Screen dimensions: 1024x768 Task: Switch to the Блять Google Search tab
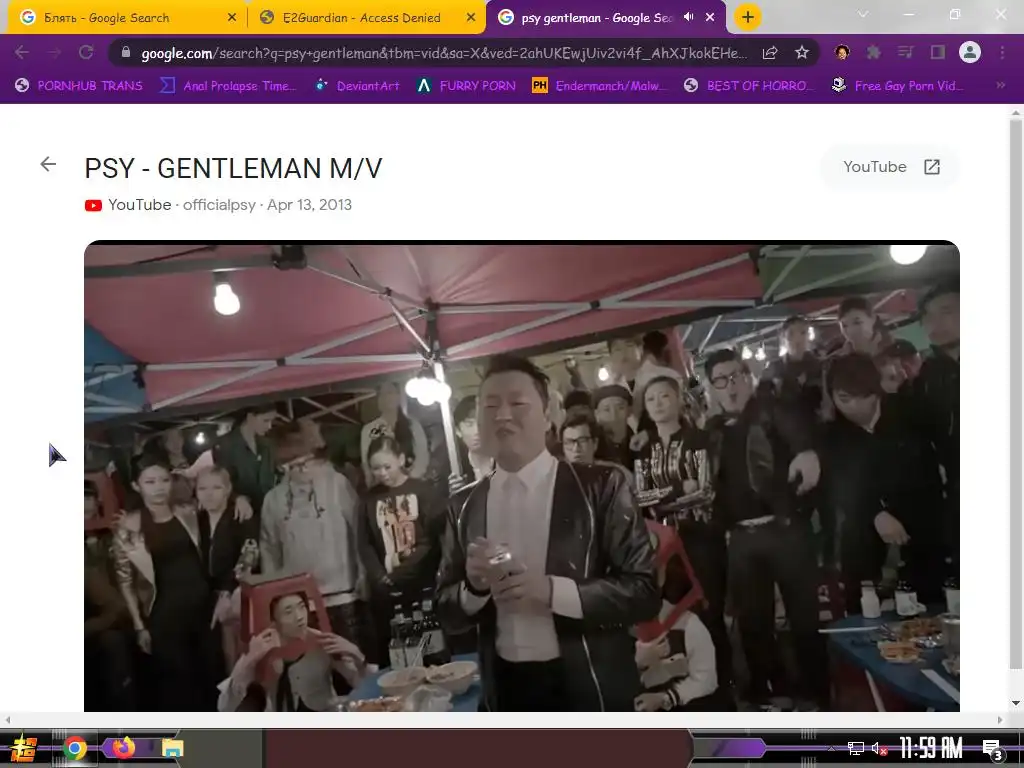point(128,18)
